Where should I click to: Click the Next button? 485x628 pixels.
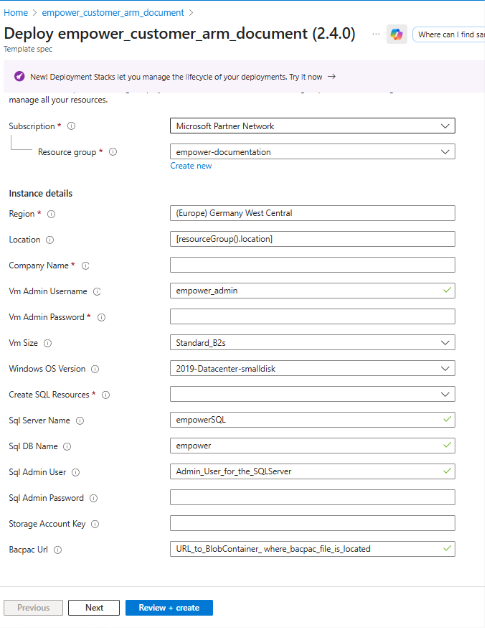(x=94, y=608)
